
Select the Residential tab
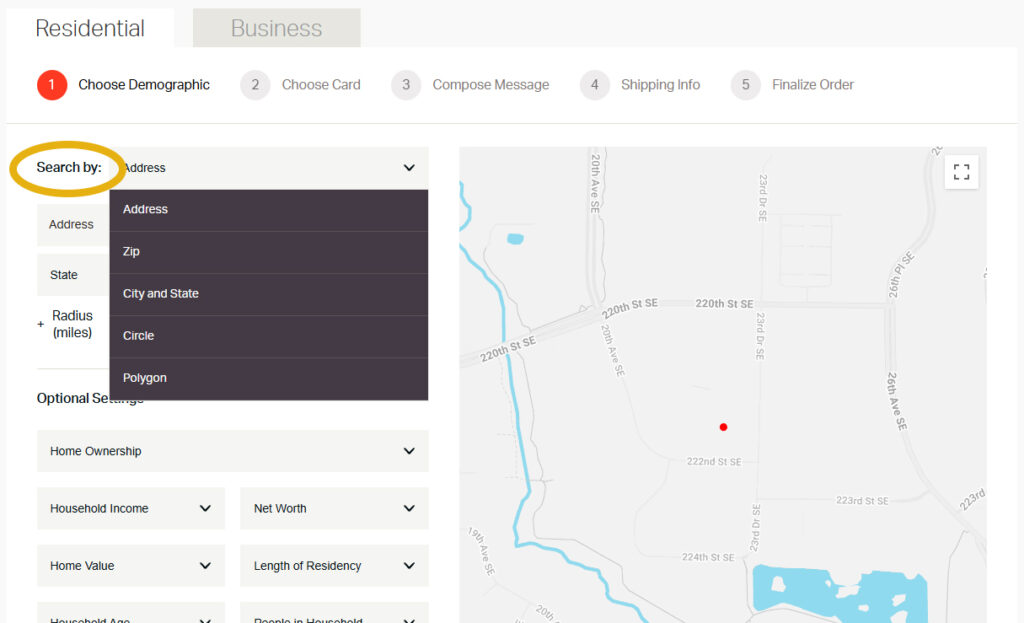pyautogui.click(x=90, y=28)
